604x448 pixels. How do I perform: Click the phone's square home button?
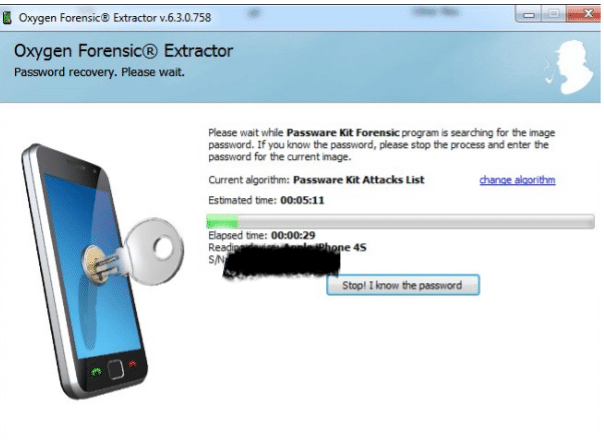coord(115,369)
